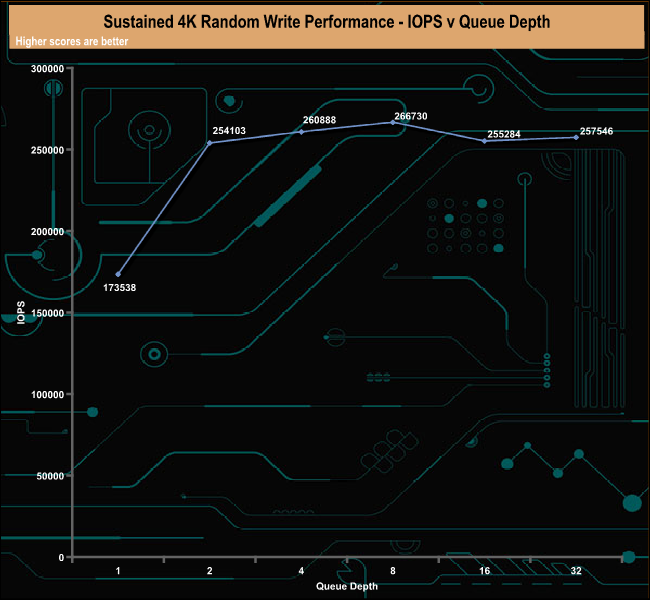Click the X-axis label 32
The width and height of the screenshot is (650, 600).
[576, 571]
